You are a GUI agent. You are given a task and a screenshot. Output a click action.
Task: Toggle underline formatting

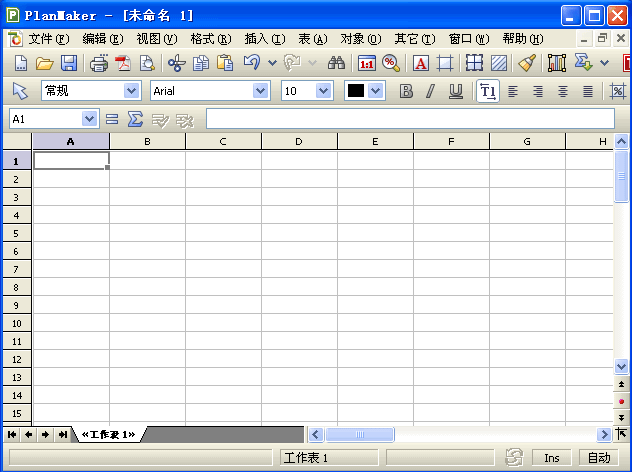[x=456, y=91]
